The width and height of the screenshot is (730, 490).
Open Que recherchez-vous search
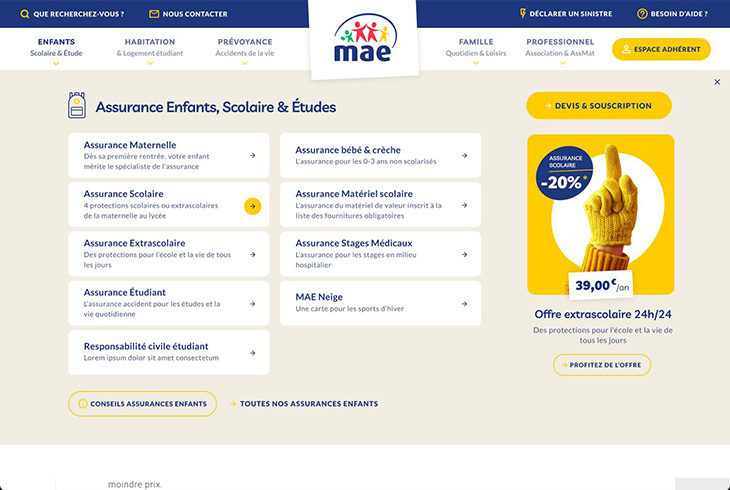coord(72,14)
